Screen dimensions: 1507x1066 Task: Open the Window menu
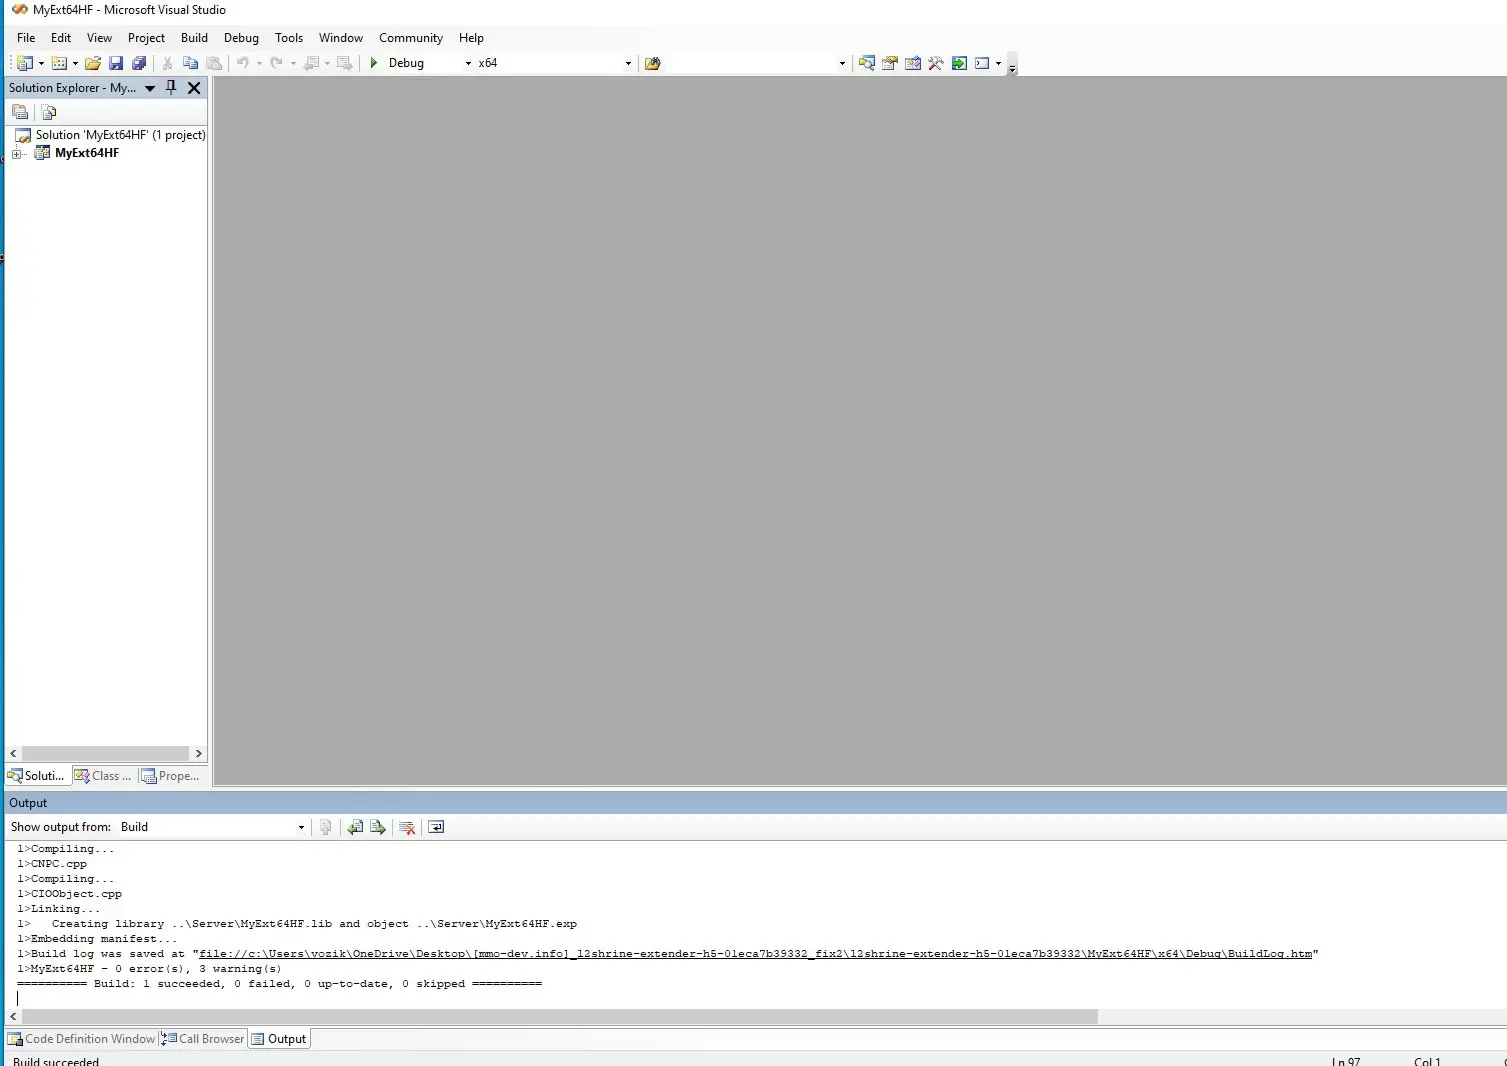coord(341,38)
